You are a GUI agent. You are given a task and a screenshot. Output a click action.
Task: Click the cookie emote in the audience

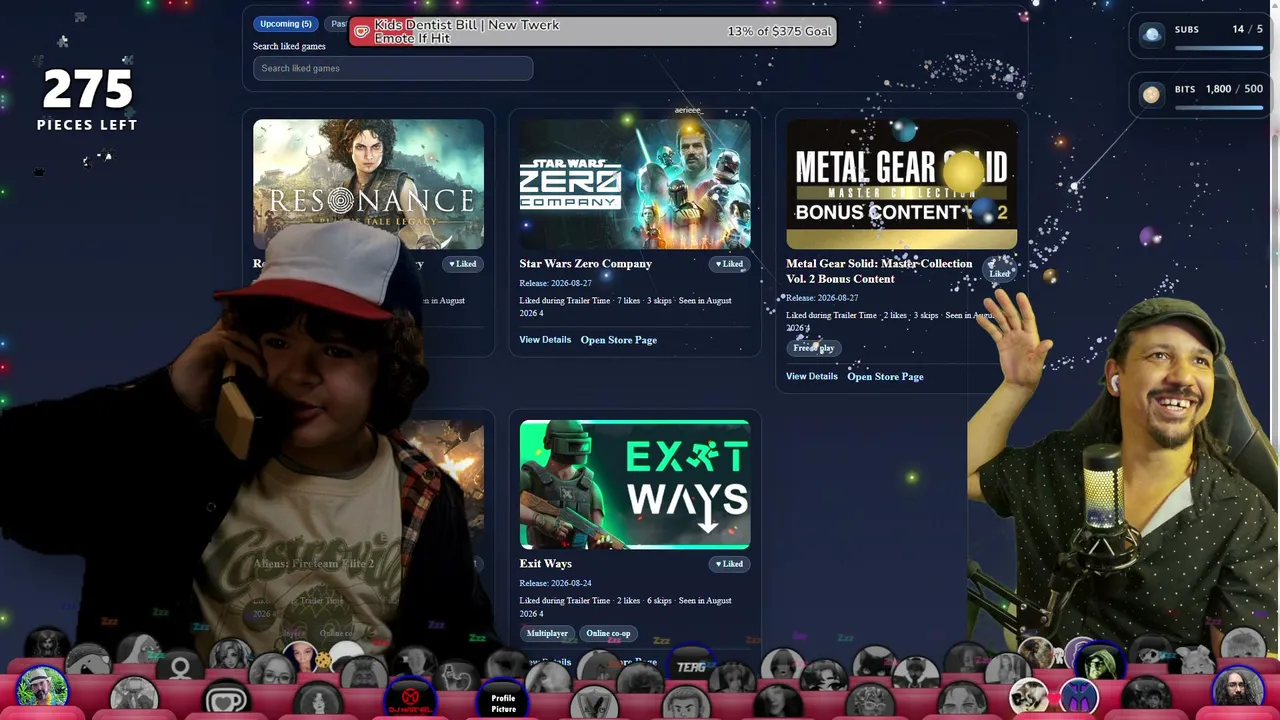click(323, 661)
